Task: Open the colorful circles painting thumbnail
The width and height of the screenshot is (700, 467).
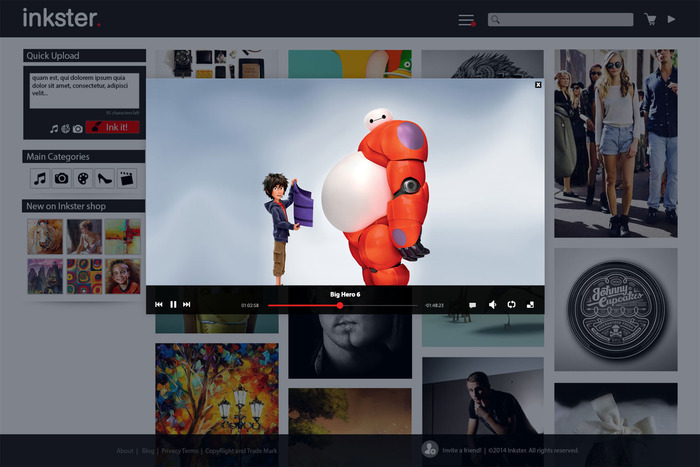Action: [84, 276]
